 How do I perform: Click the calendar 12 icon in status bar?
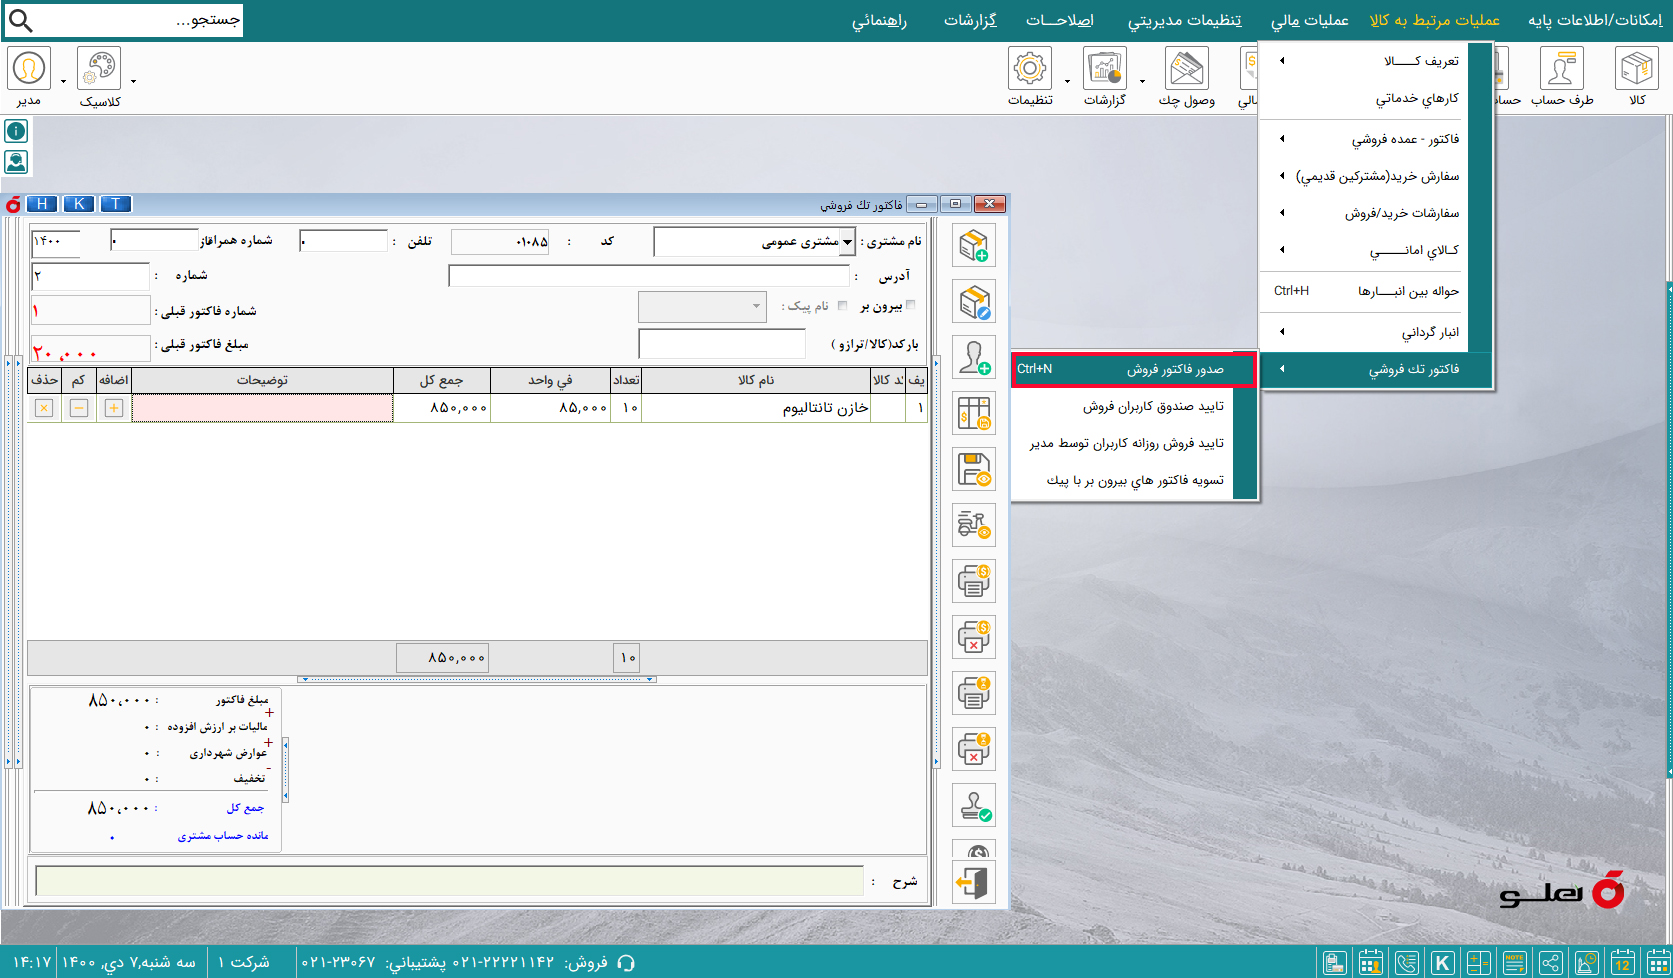pos(1622,963)
